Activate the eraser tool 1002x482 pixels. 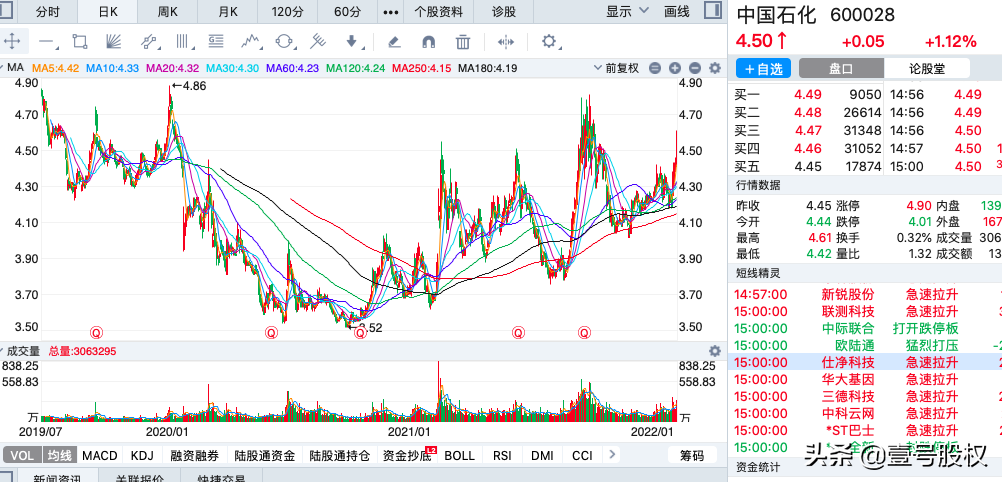pos(394,42)
